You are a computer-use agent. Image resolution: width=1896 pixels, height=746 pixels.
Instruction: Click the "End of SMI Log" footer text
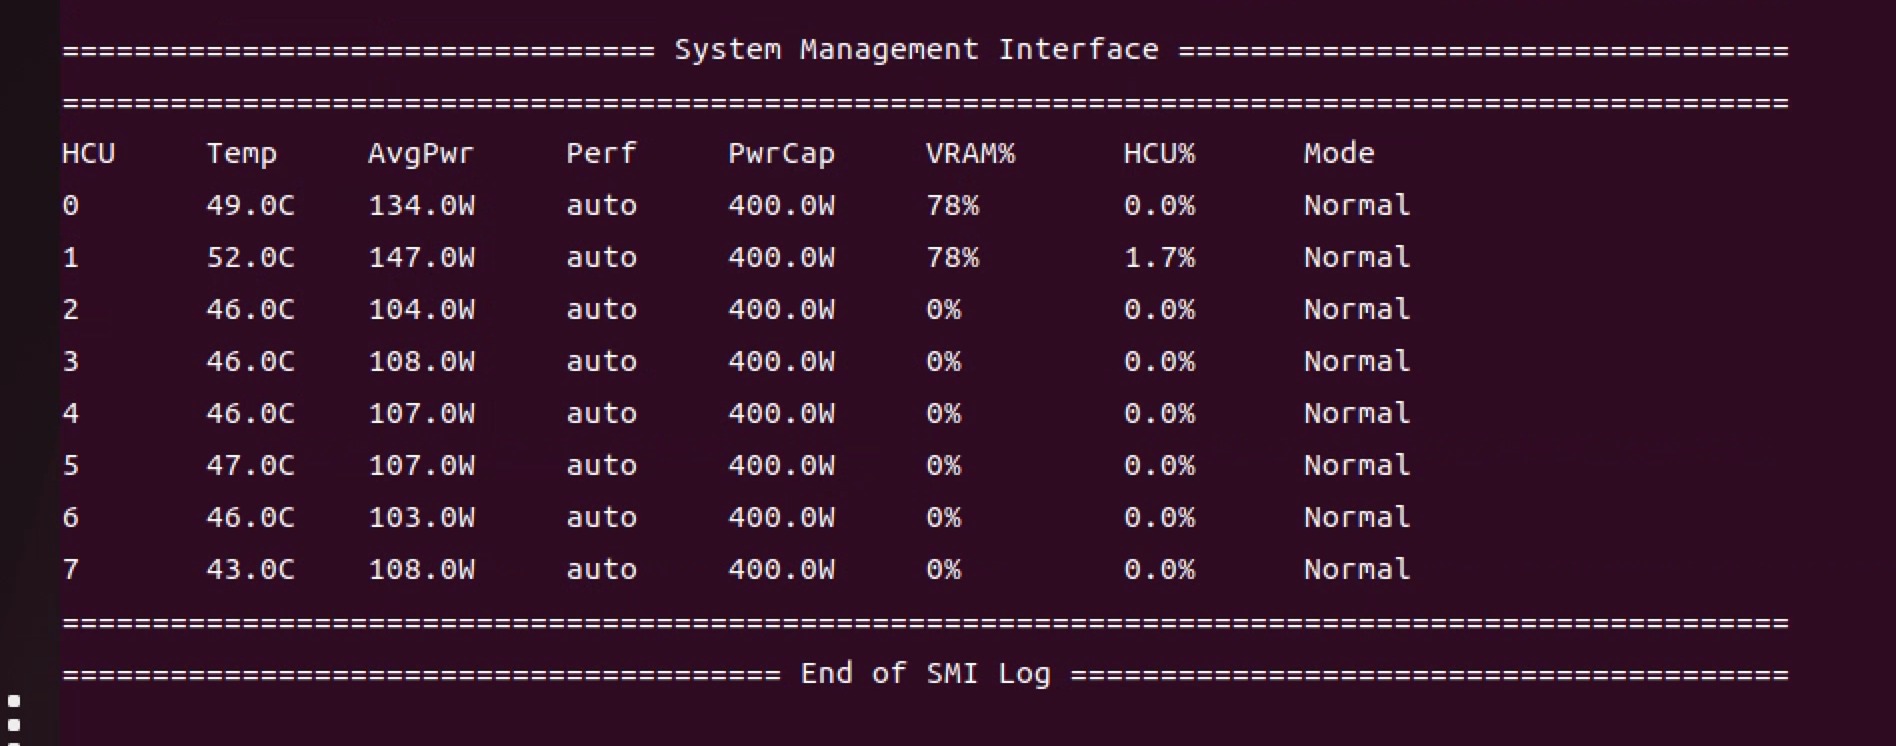(x=925, y=673)
